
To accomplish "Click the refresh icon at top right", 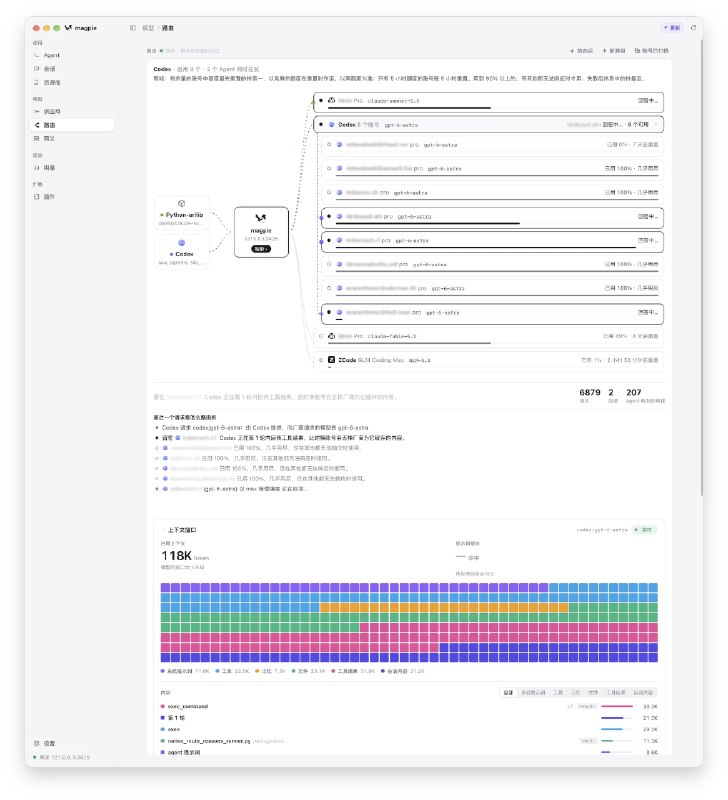I will [x=693, y=28].
